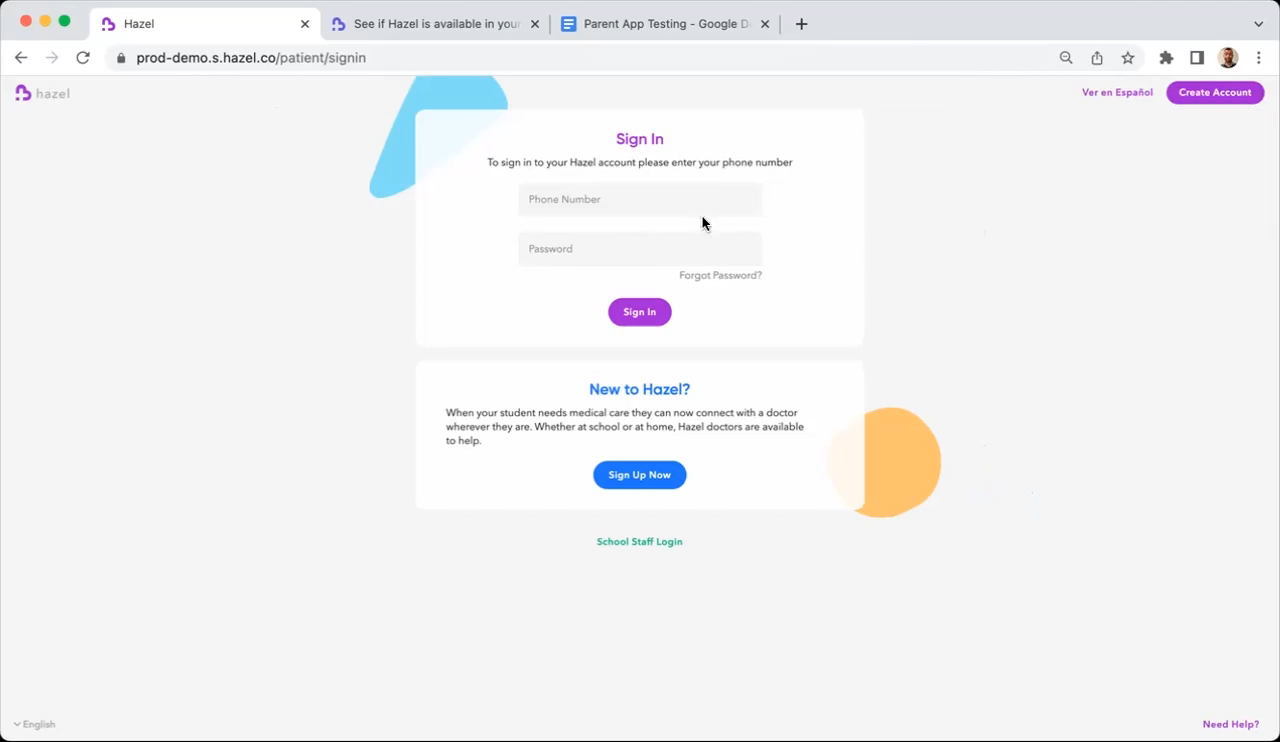Image resolution: width=1280 pixels, height=742 pixels.
Task: Open the Forgot Password? link
Action: (720, 275)
